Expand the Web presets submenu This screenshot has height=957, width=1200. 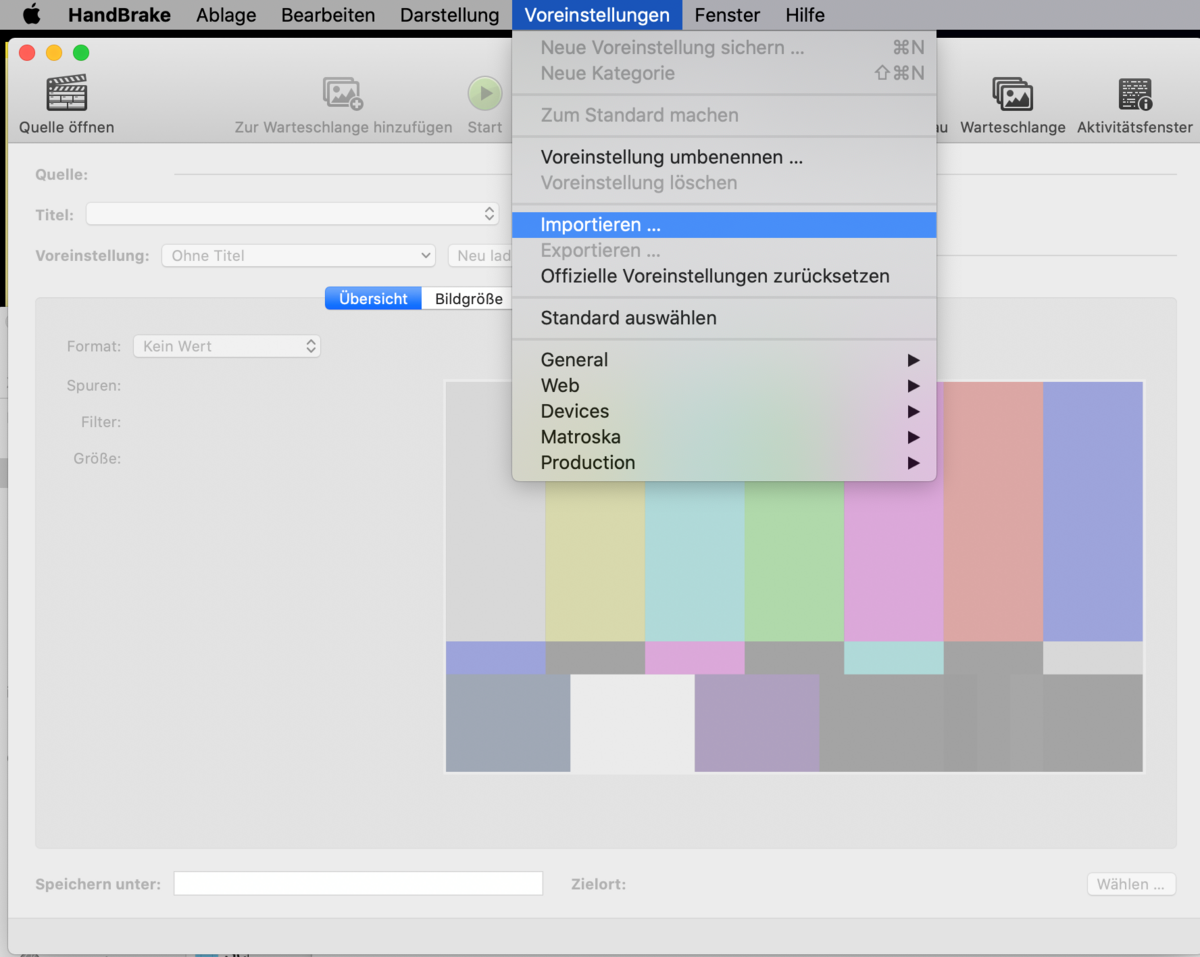[724, 385]
